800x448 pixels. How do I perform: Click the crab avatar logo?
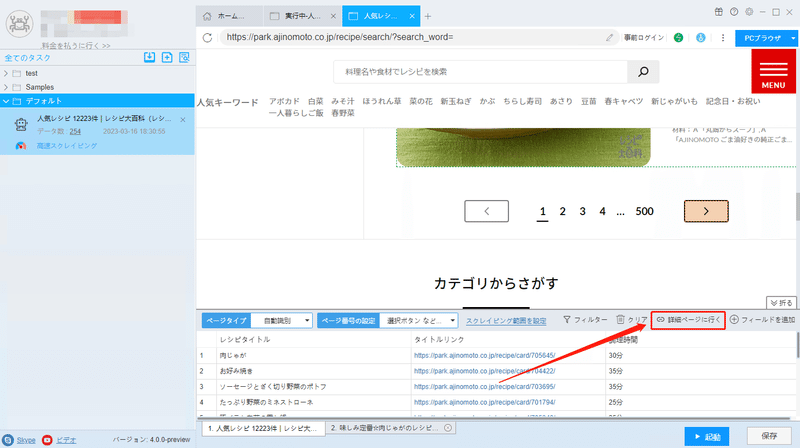(19, 23)
